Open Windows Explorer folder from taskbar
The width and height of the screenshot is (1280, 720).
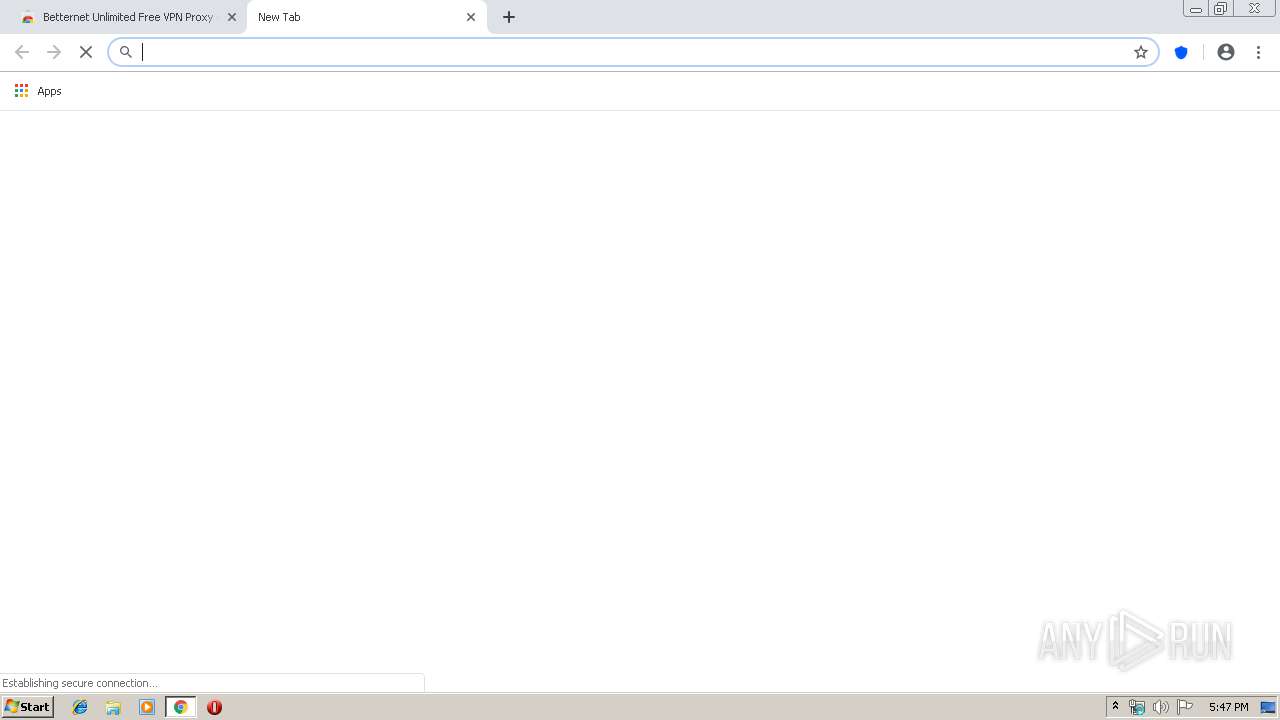pyautogui.click(x=114, y=707)
